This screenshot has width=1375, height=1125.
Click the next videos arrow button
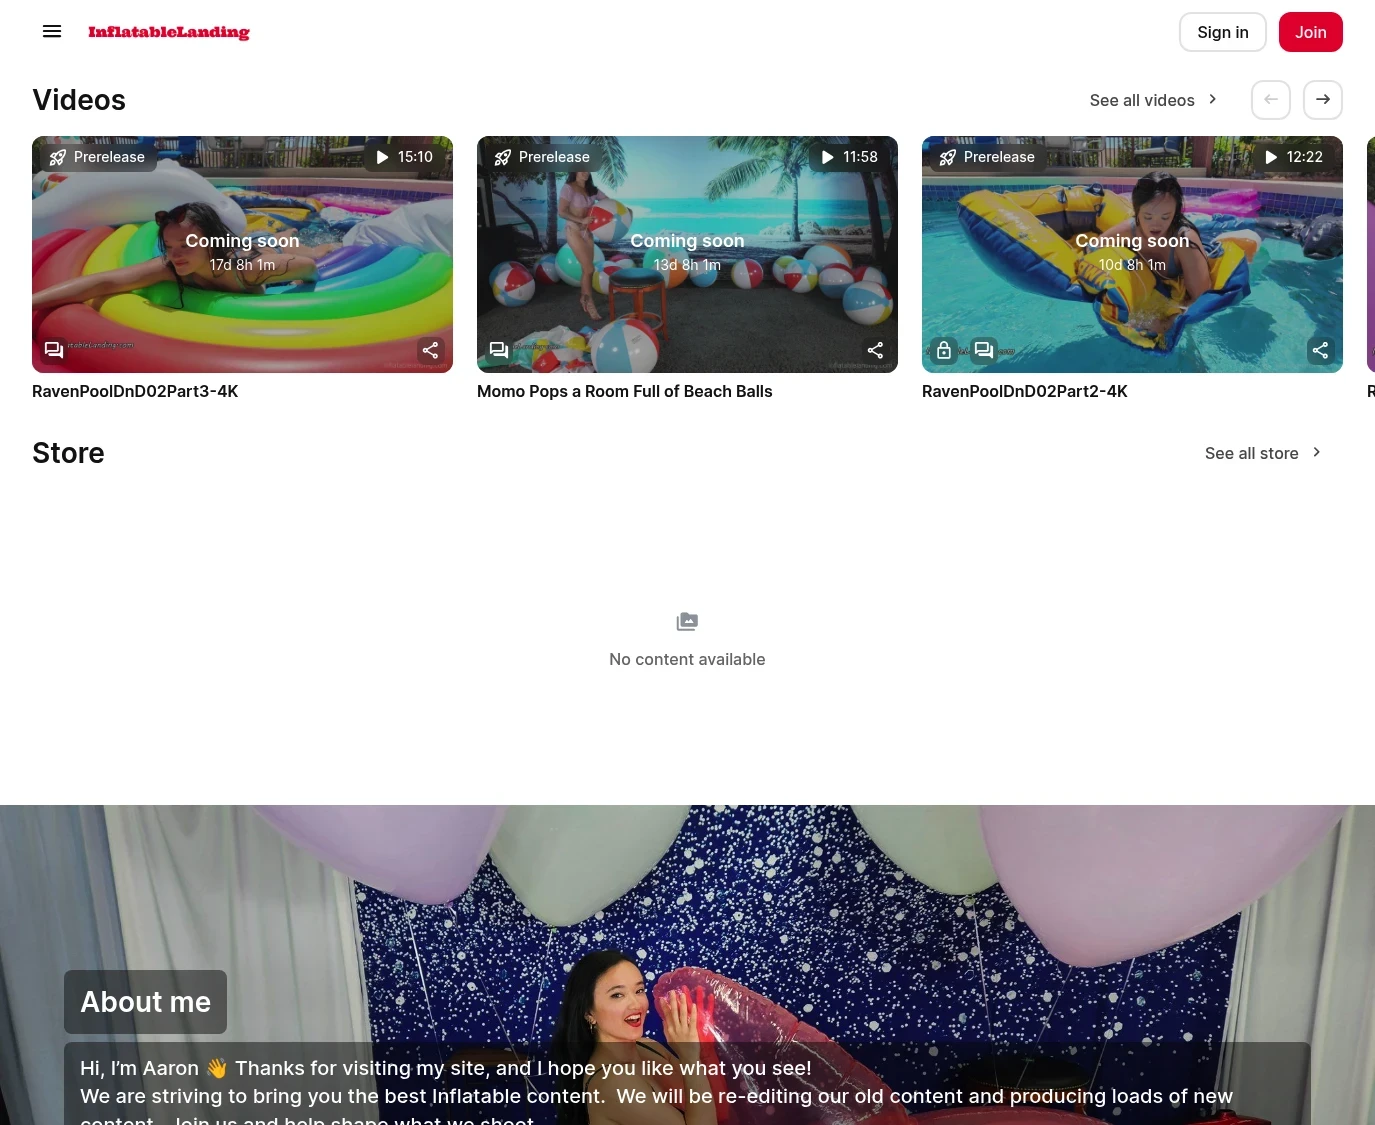click(x=1322, y=100)
